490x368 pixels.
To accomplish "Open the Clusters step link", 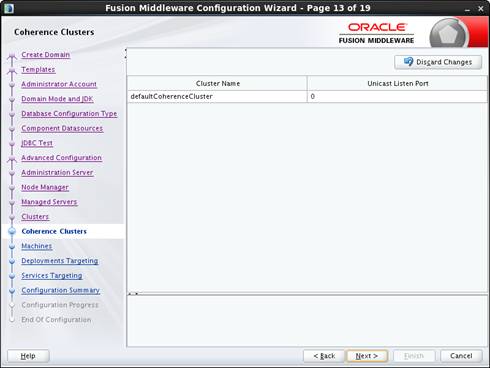I will coord(35,217).
